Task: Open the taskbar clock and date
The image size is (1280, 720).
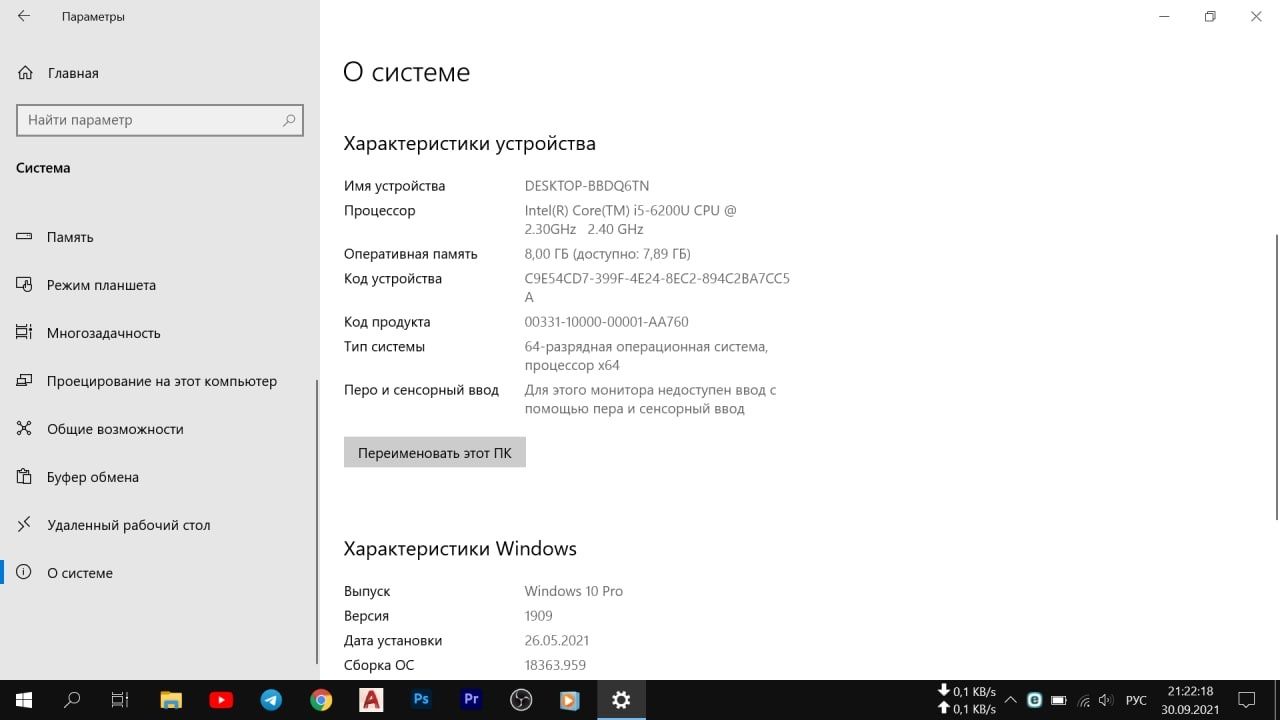Action: [x=1190, y=700]
